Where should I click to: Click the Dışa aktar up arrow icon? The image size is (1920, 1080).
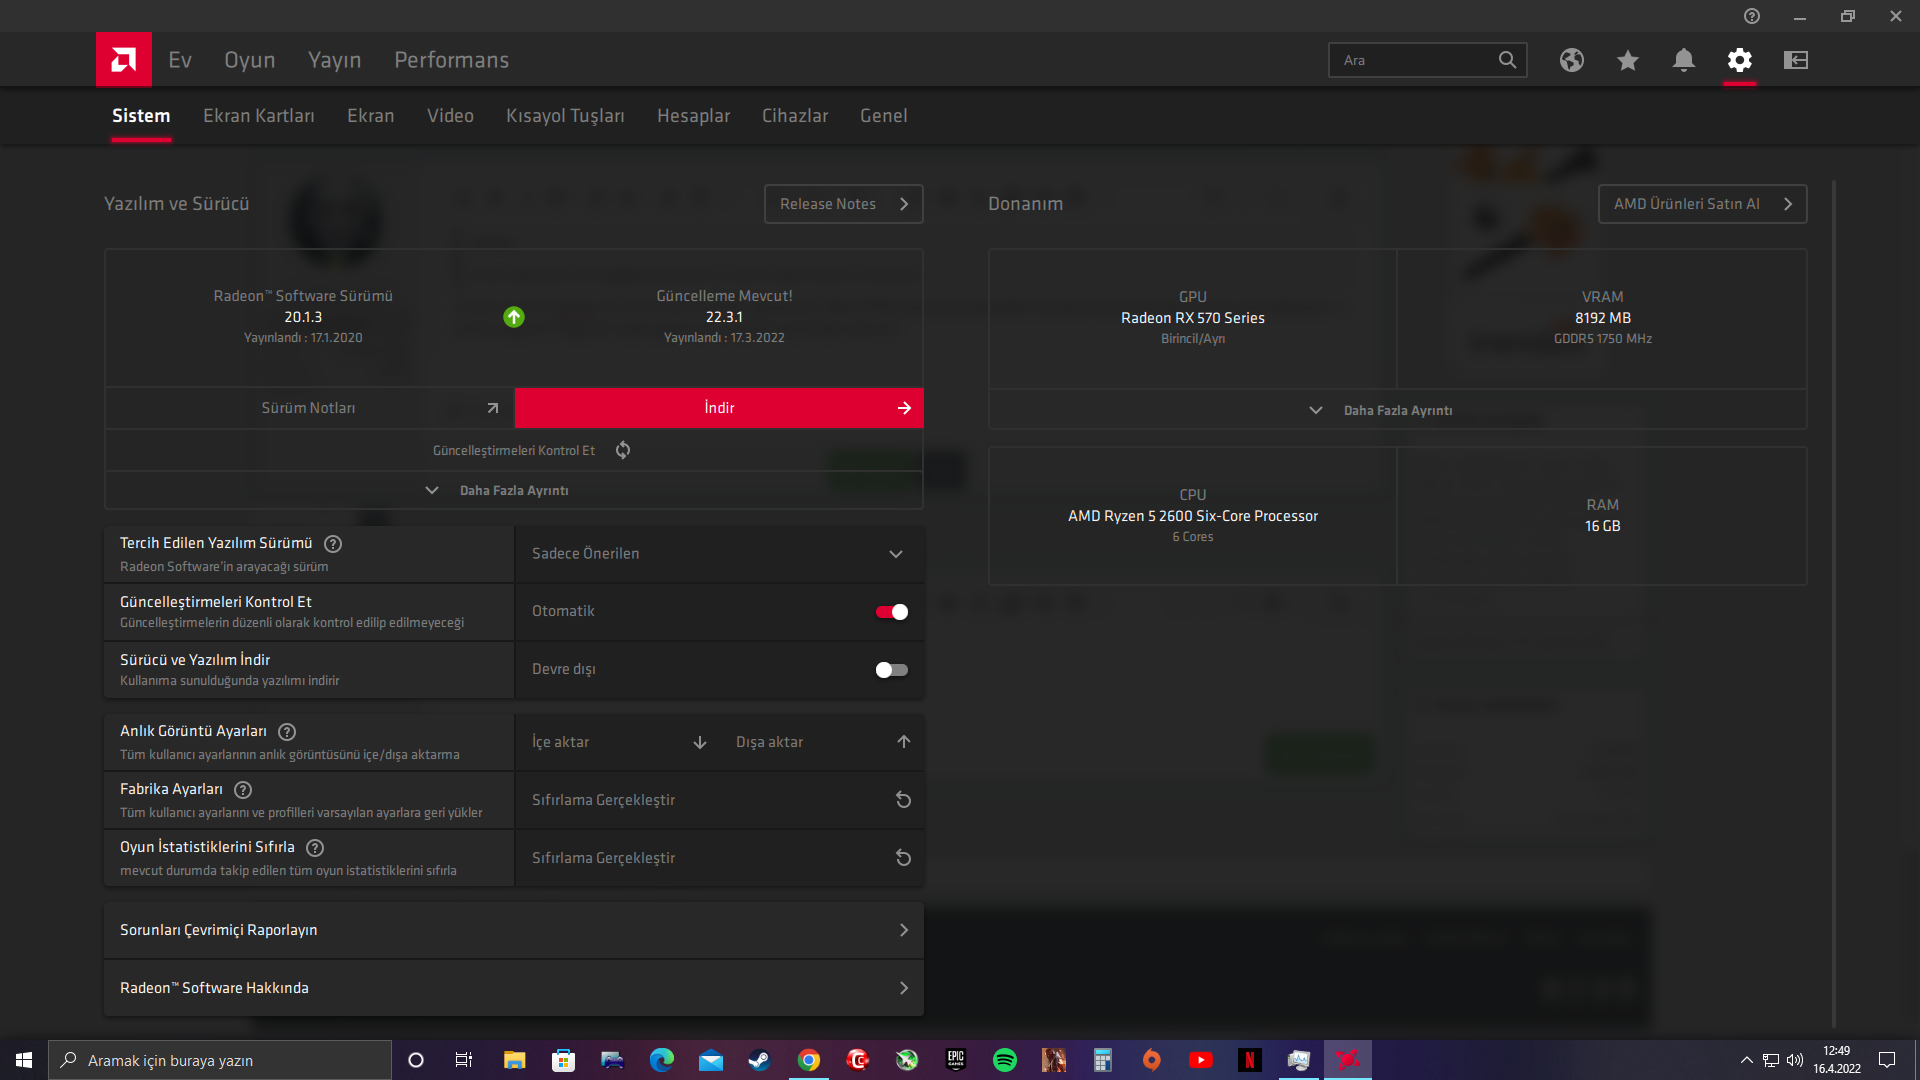coord(904,742)
